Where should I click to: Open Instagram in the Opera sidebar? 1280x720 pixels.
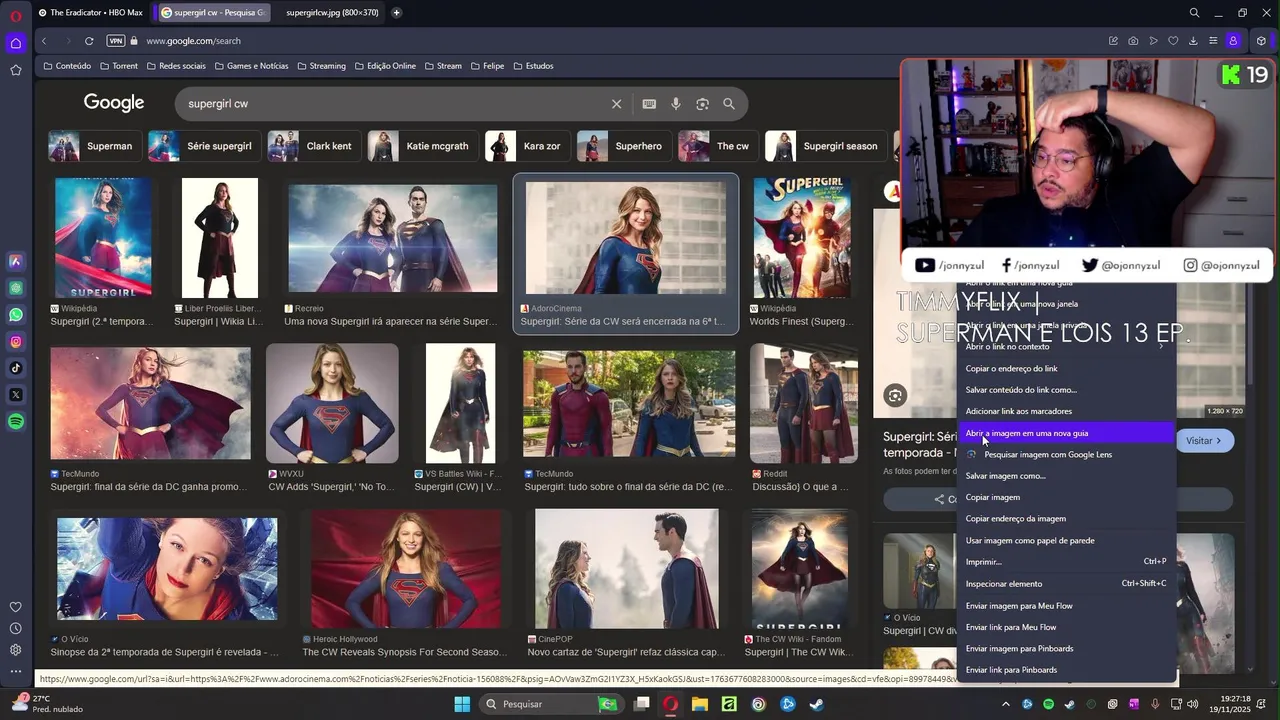pyautogui.click(x=16, y=342)
